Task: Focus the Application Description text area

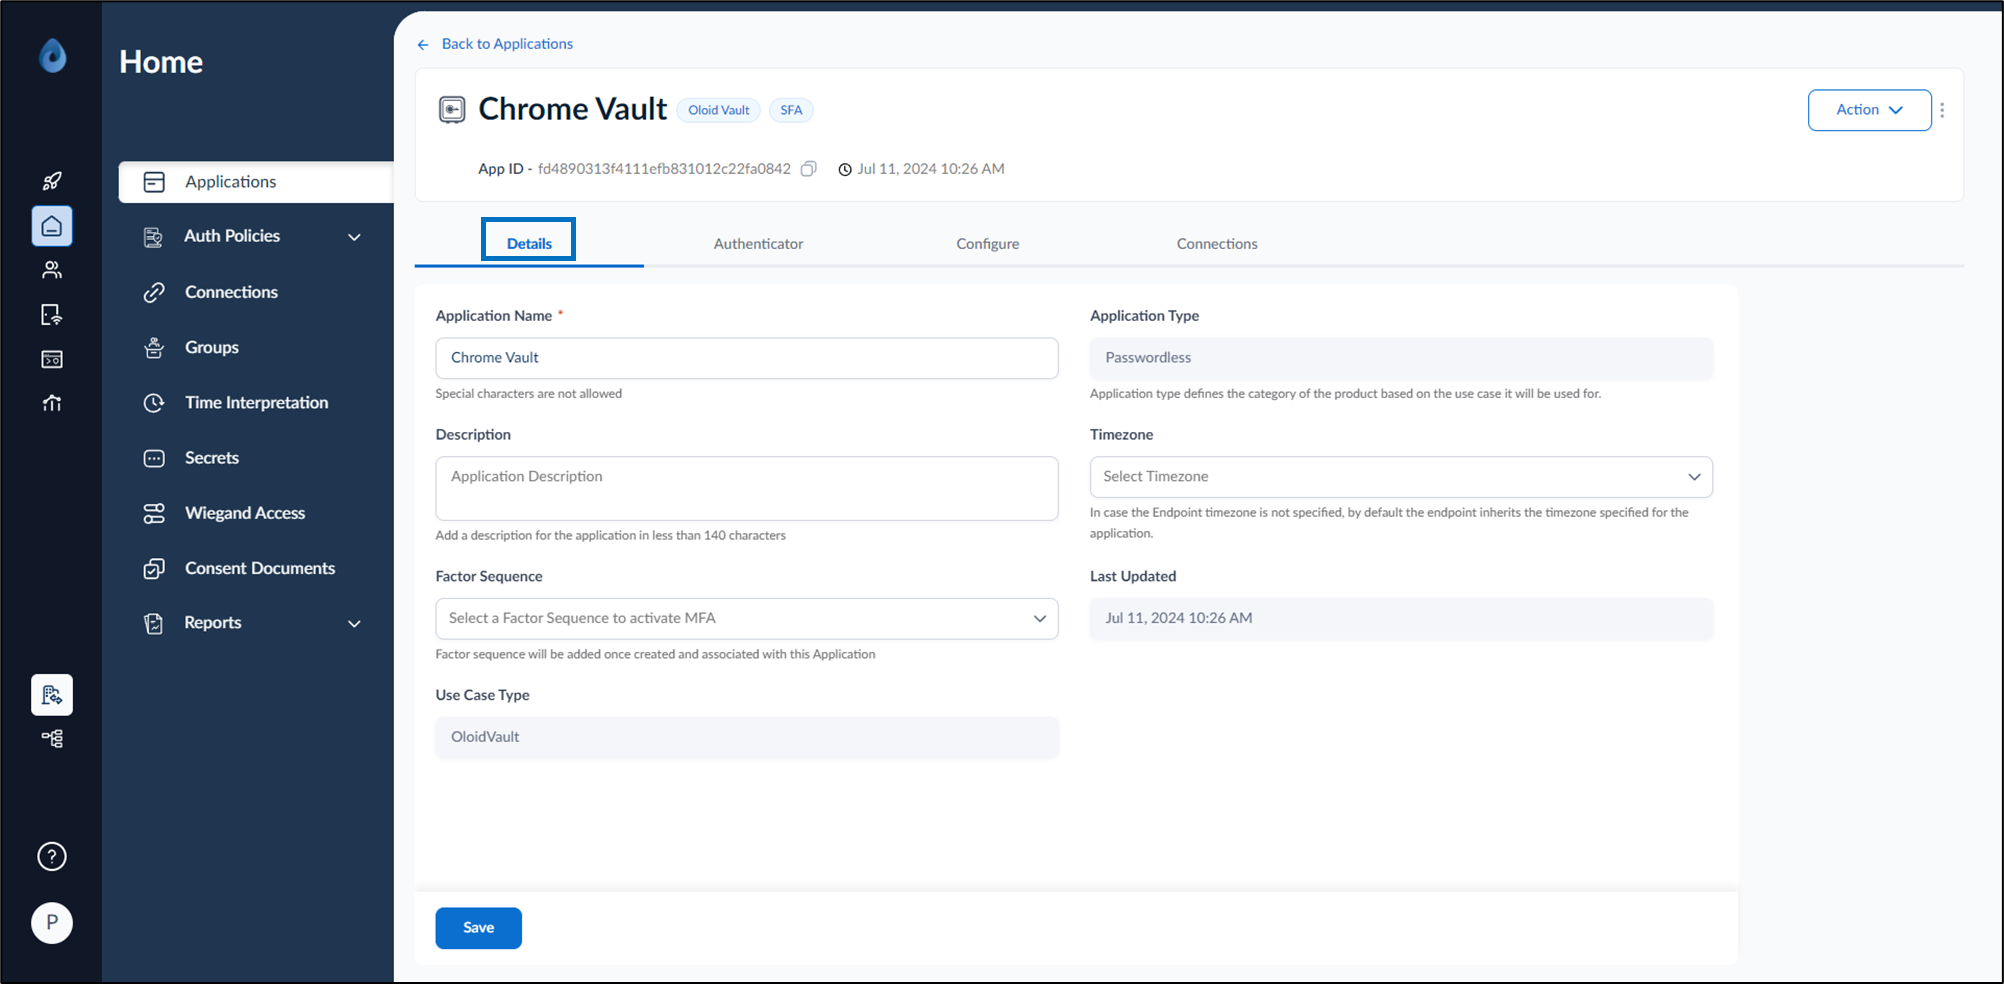Action: (x=747, y=489)
